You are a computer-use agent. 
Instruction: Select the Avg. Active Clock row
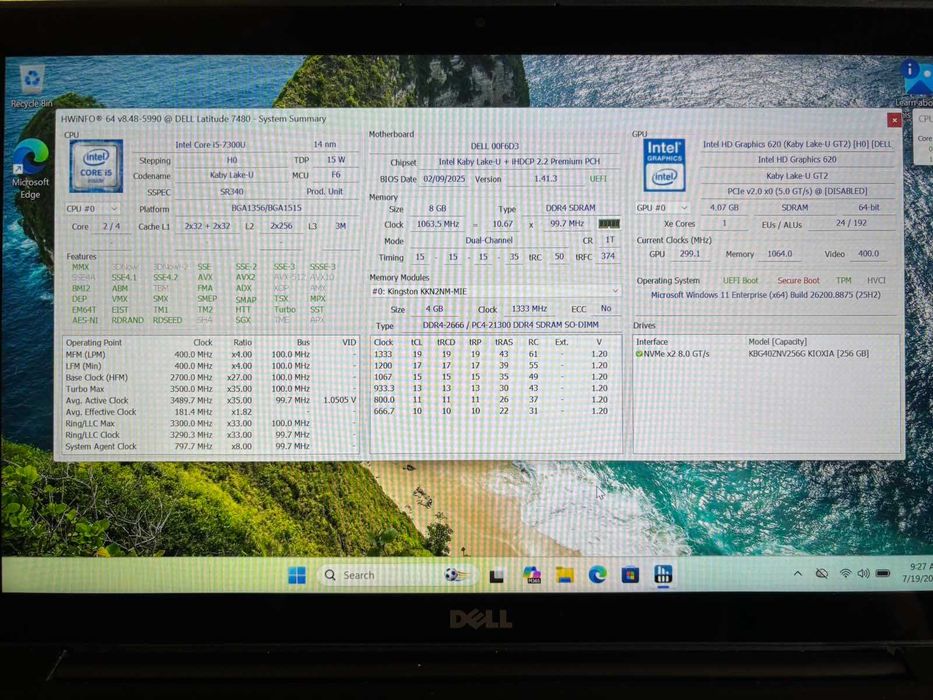click(x=211, y=400)
